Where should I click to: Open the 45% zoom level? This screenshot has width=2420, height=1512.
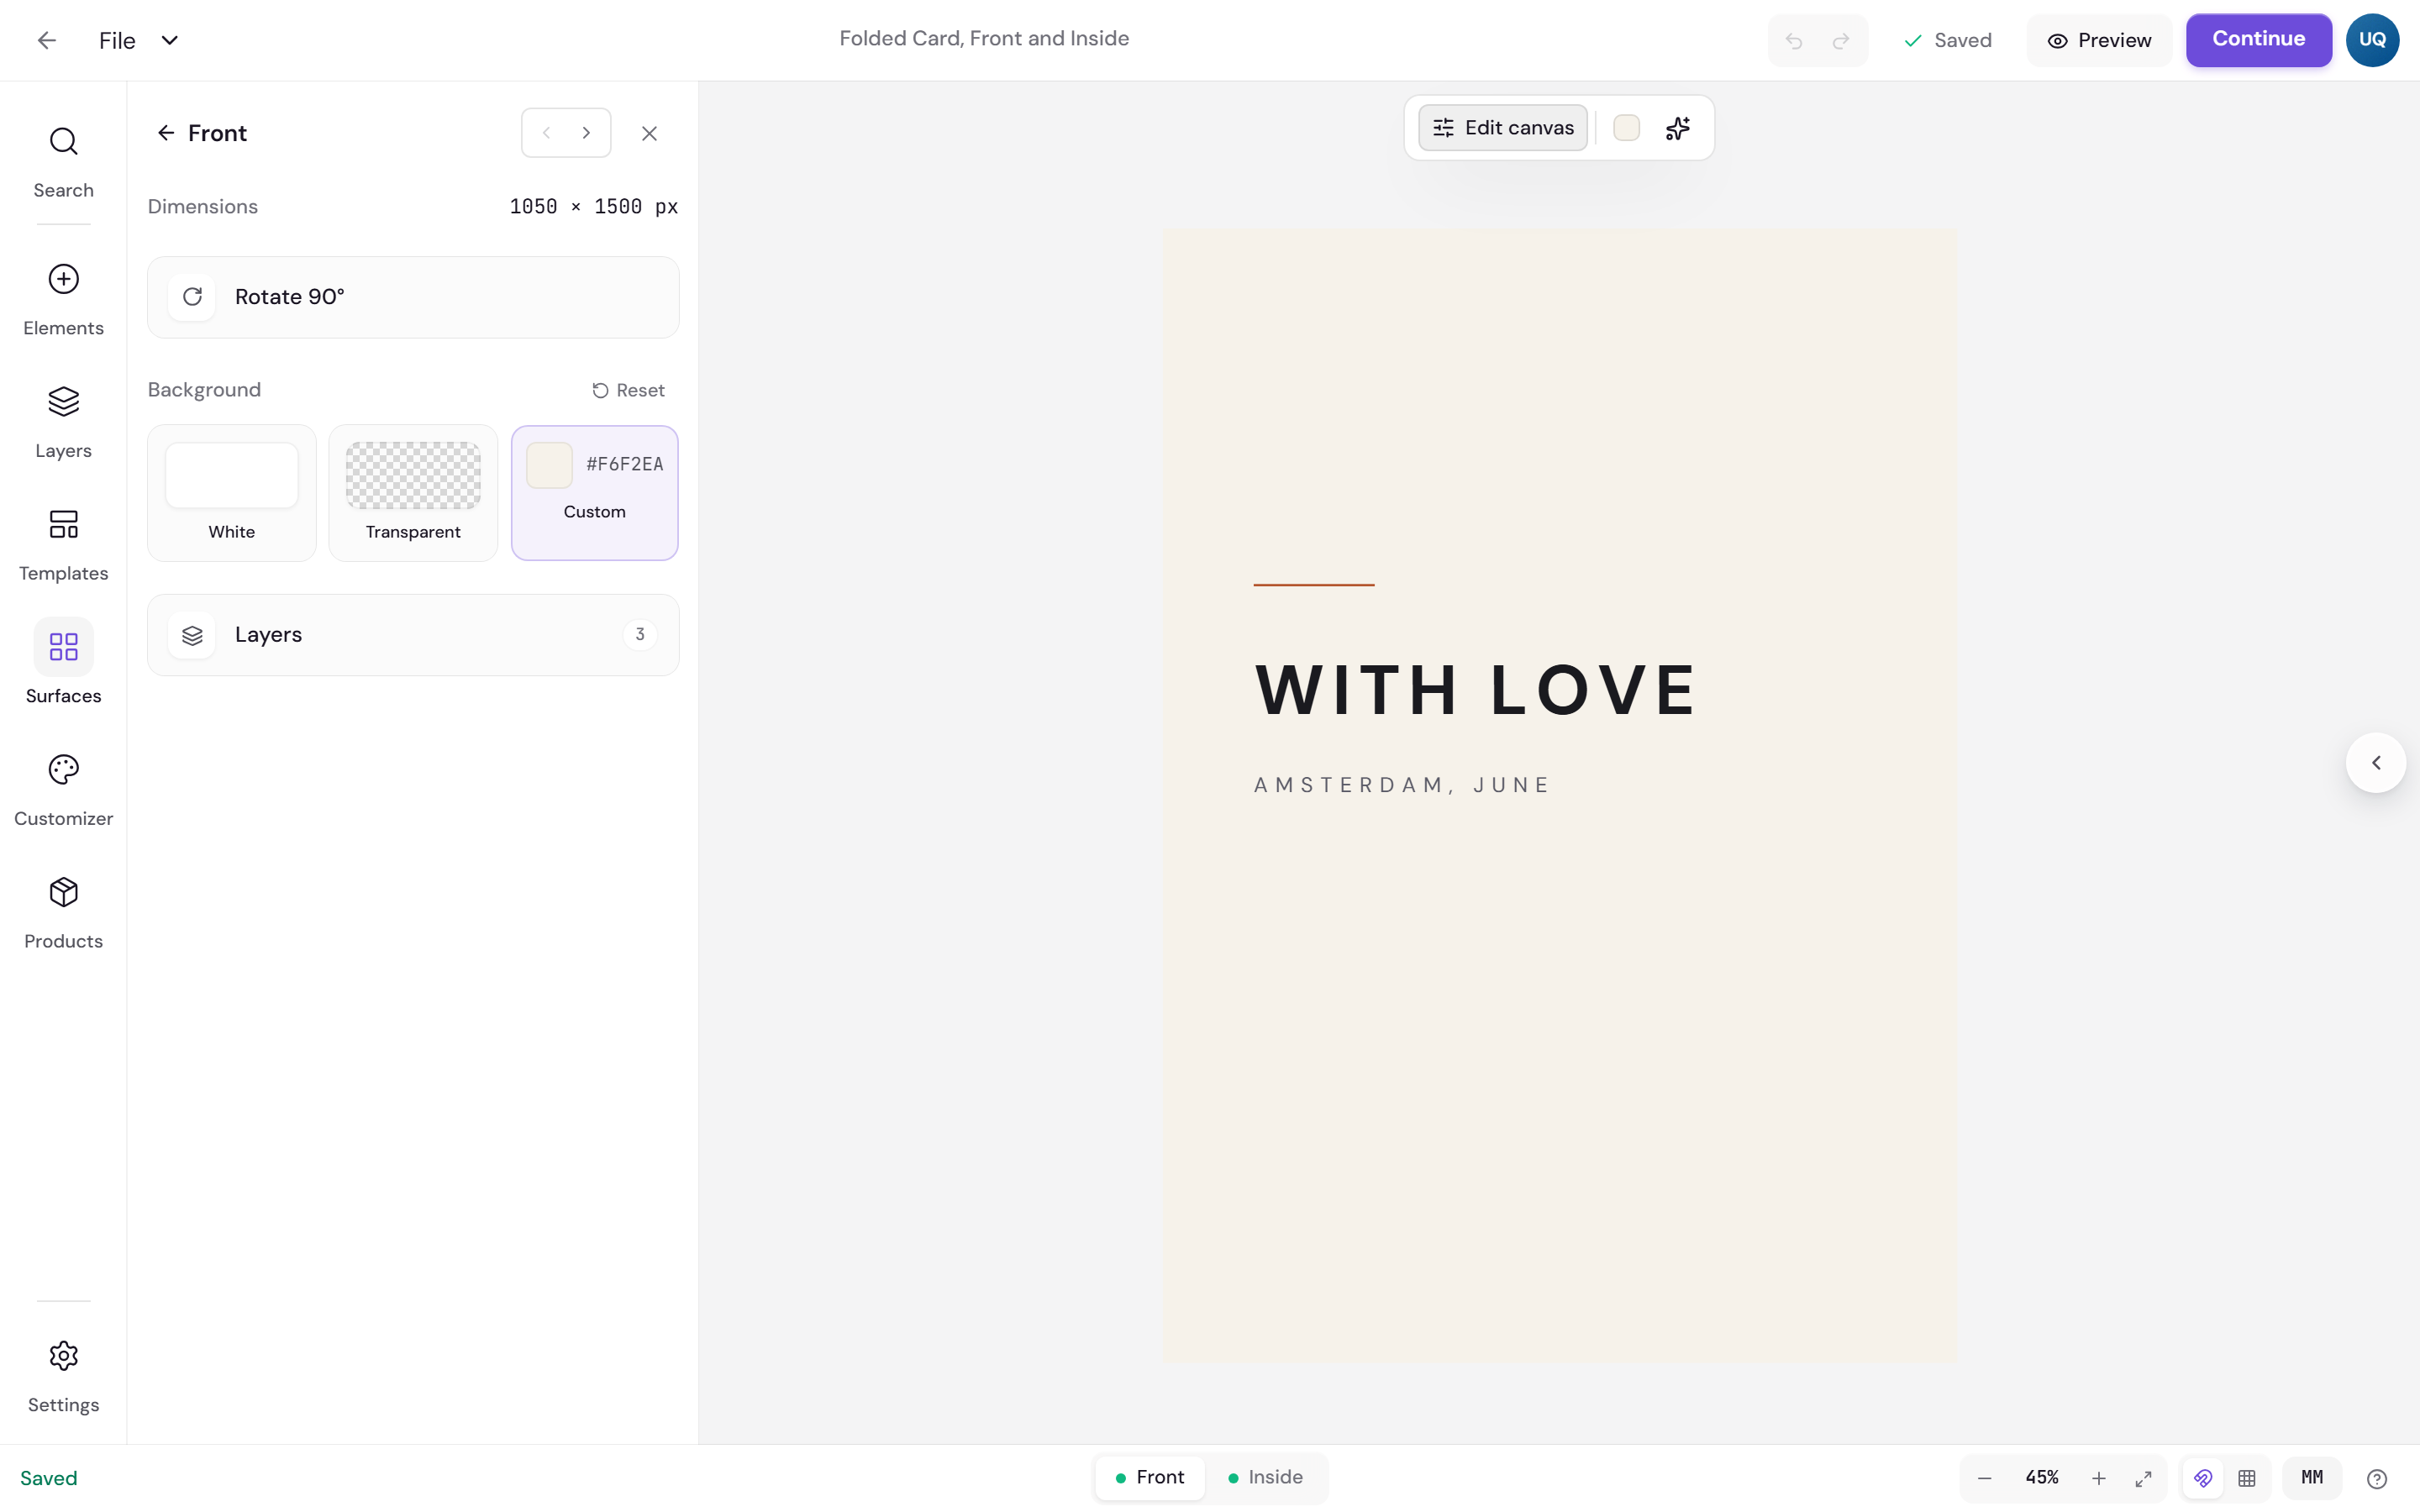click(x=2042, y=1478)
